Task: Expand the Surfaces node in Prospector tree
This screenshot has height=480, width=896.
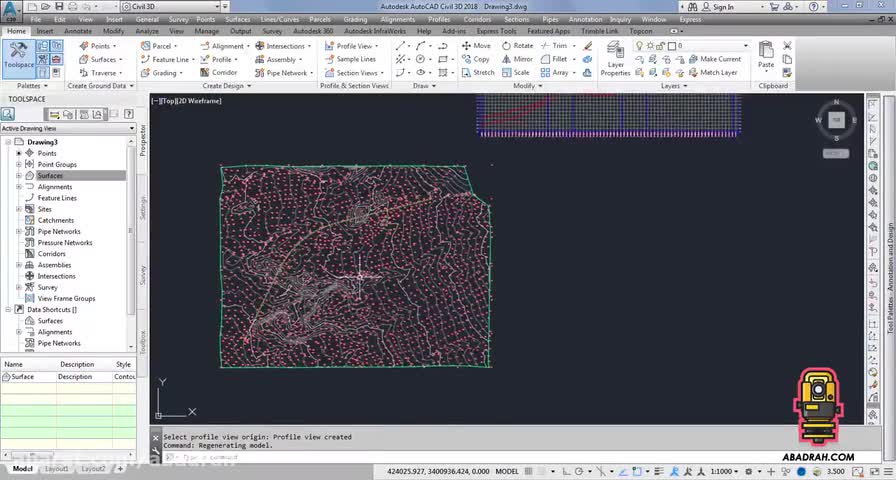Action: 18,176
